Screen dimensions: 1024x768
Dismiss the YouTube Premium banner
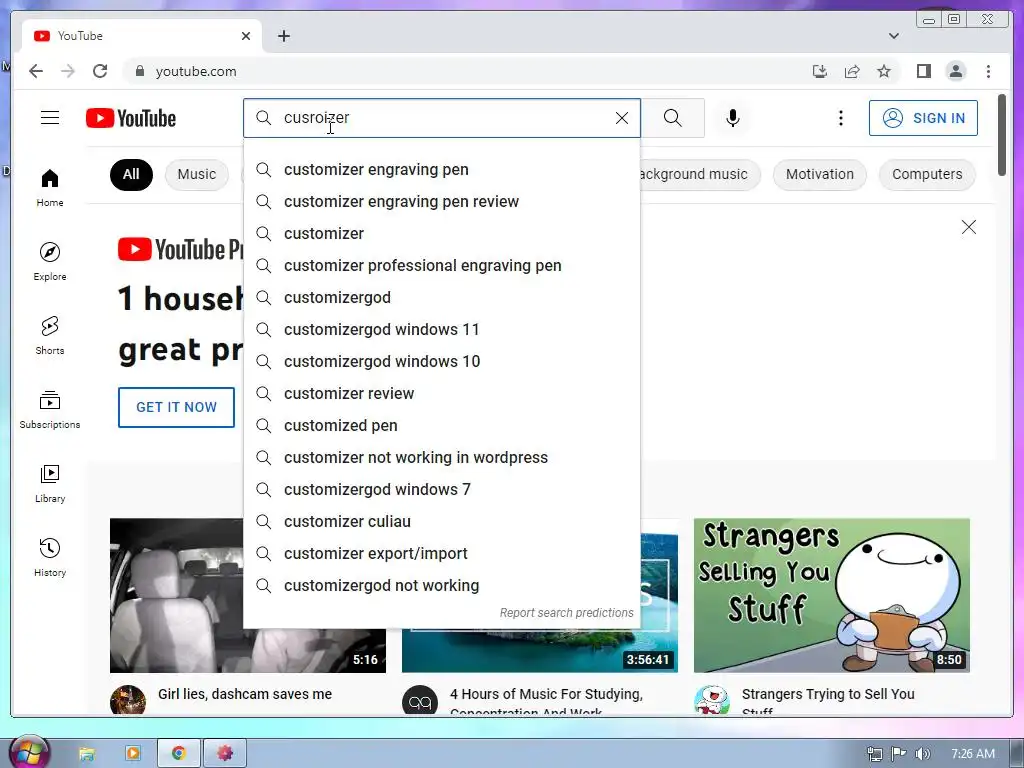(968, 227)
